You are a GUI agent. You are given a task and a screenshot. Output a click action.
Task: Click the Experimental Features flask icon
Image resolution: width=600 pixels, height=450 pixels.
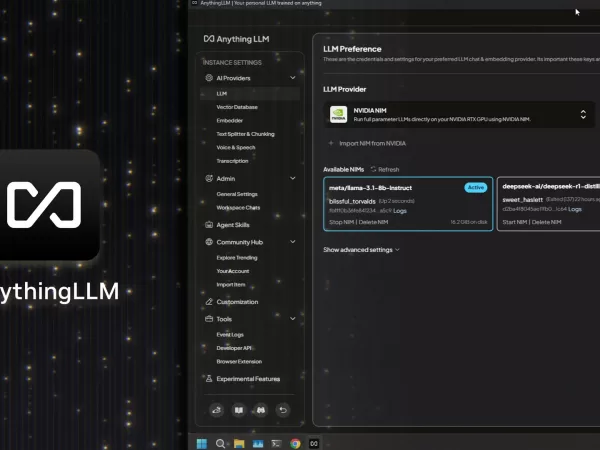pos(209,378)
